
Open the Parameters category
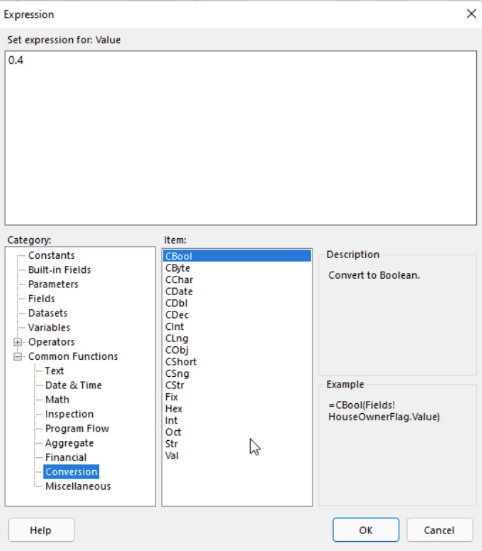[x=53, y=284]
